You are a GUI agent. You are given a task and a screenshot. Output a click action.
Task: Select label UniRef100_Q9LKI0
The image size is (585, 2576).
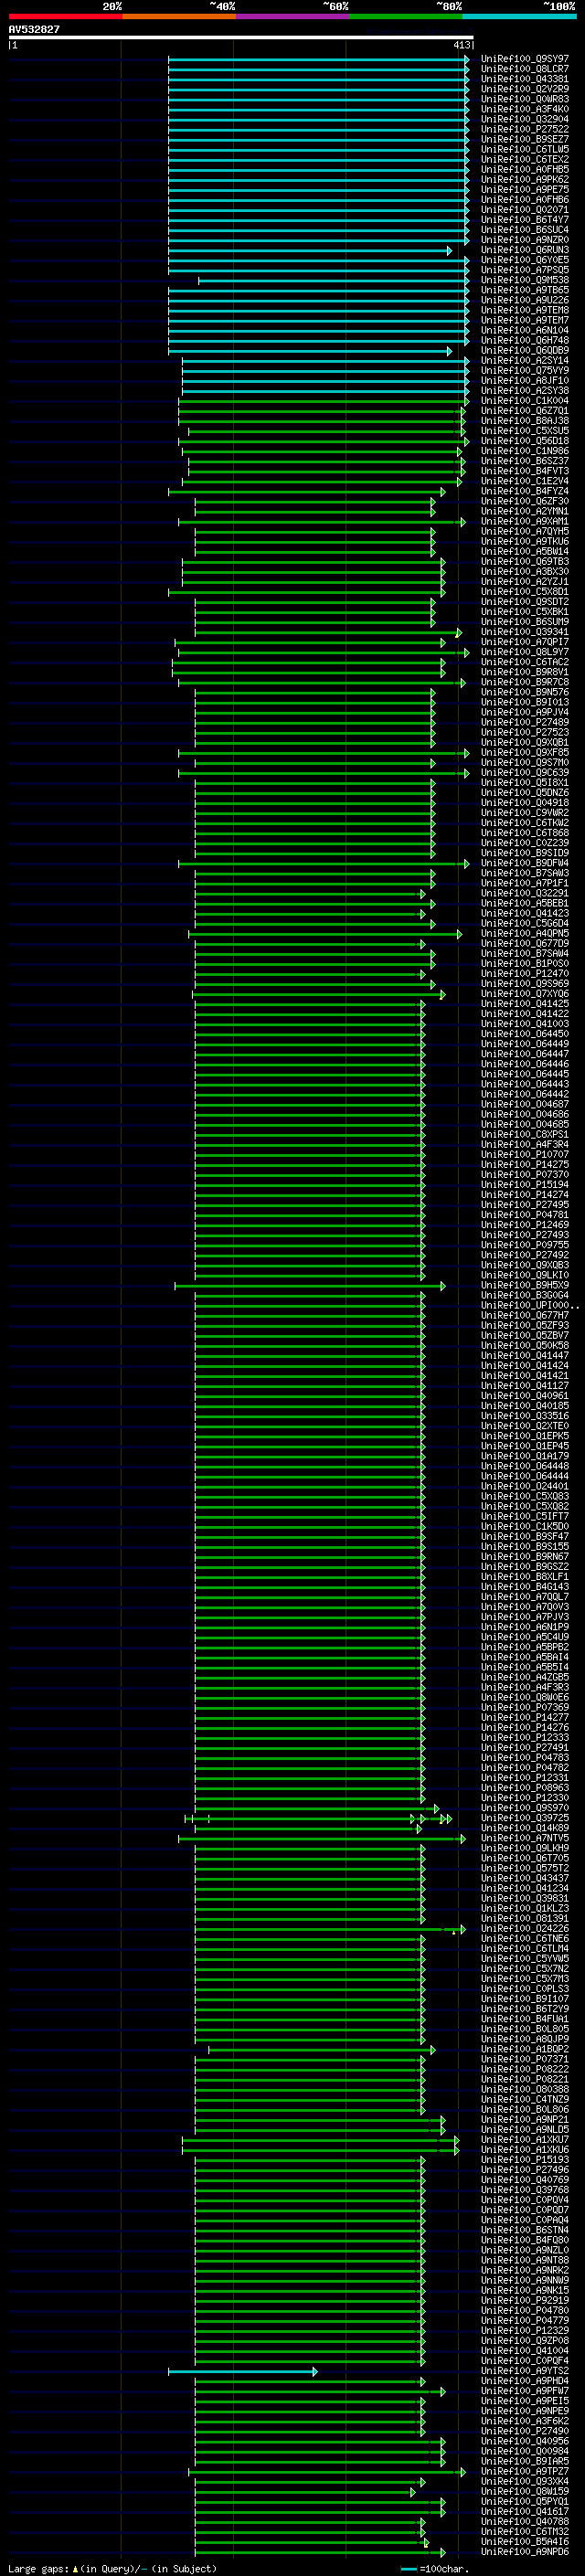[x=525, y=1275]
